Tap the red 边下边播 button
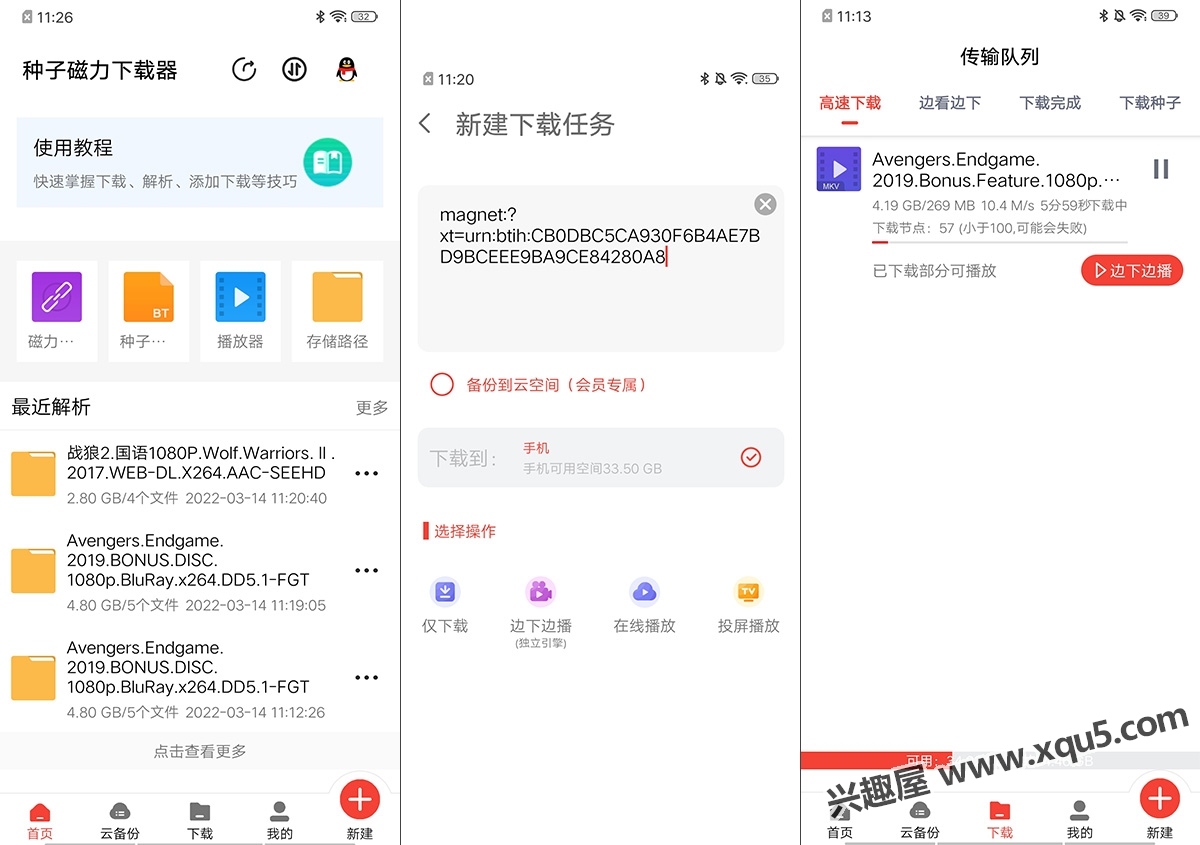The width and height of the screenshot is (1200, 845). 1132,270
